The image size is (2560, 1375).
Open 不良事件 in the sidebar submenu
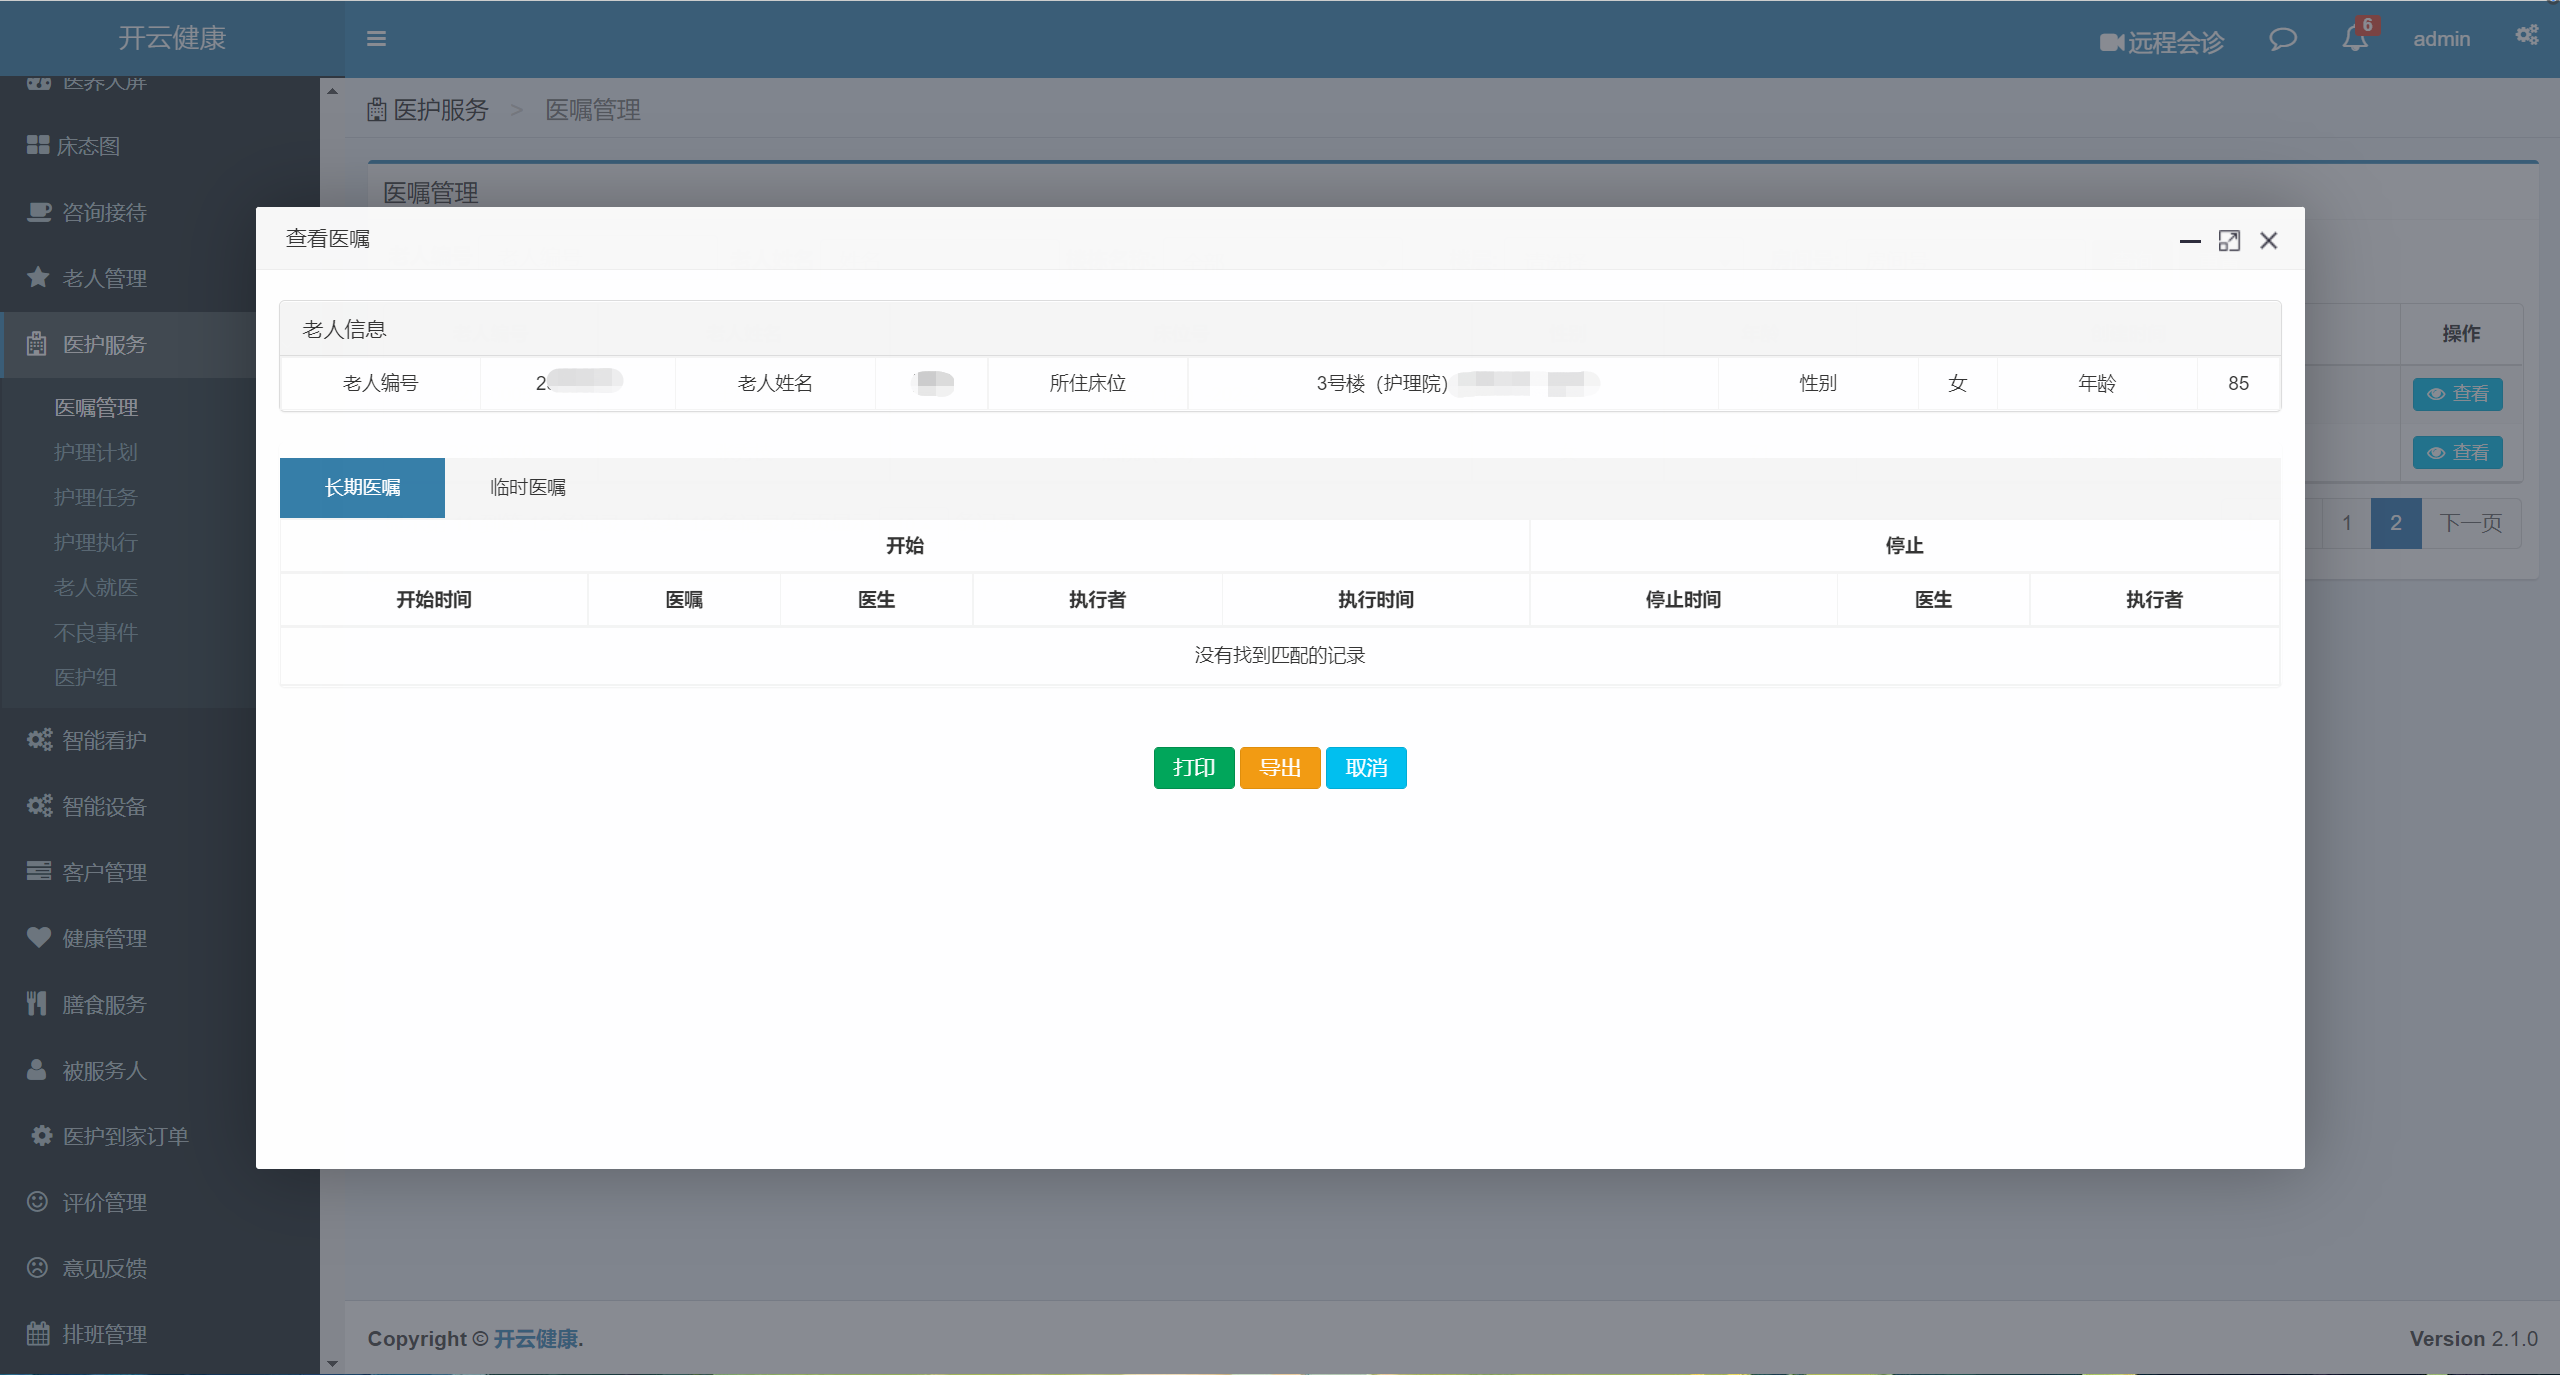(96, 633)
